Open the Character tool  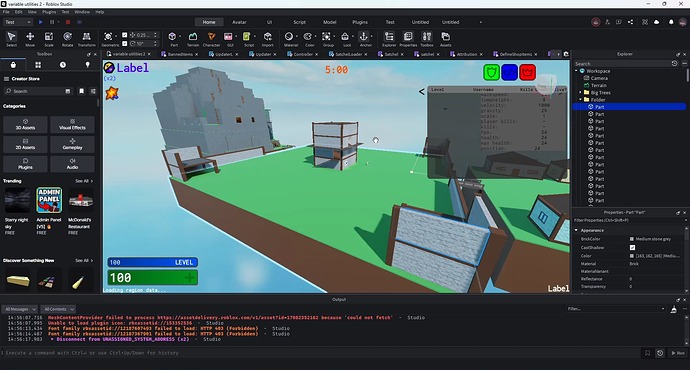click(x=211, y=39)
